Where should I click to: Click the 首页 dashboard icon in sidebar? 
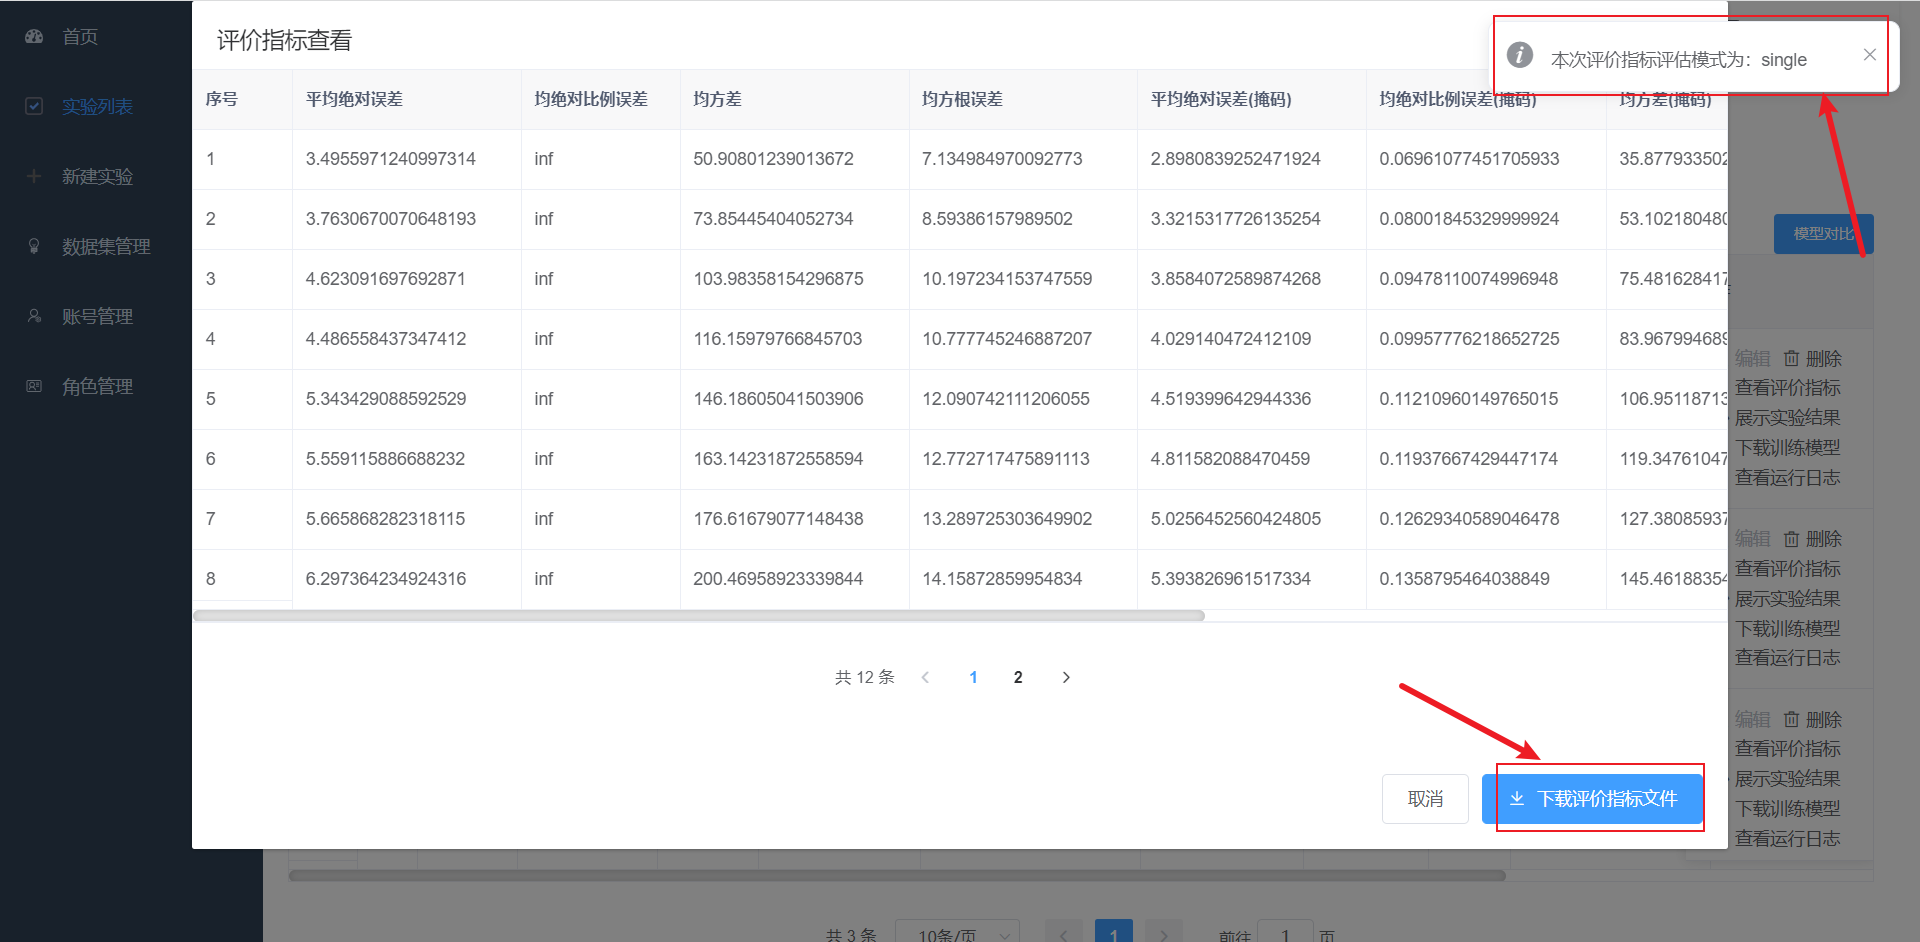[34, 36]
